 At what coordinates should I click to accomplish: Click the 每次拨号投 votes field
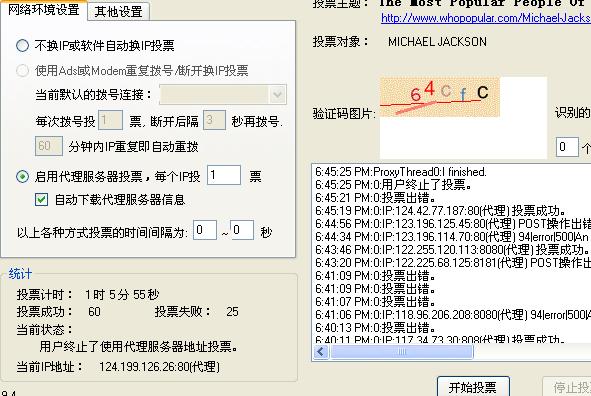[x=110, y=120]
